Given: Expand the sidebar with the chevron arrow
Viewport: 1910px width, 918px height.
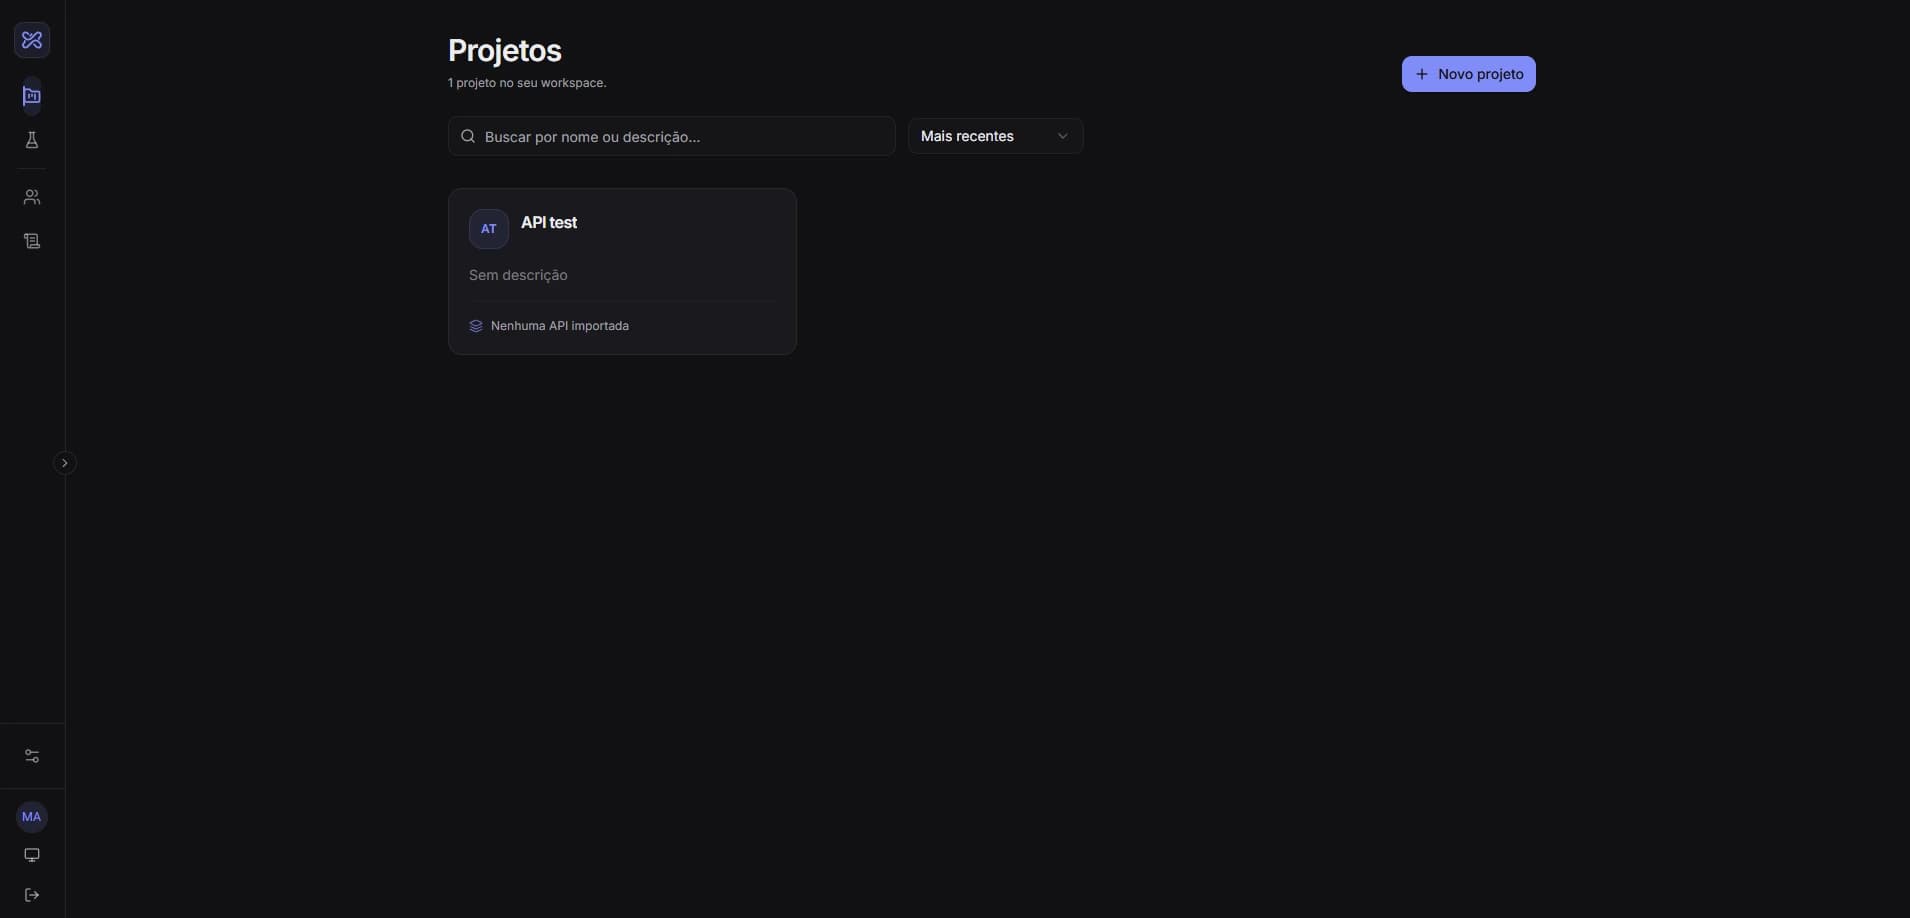Looking at the screenshot, I should point(64,463).
